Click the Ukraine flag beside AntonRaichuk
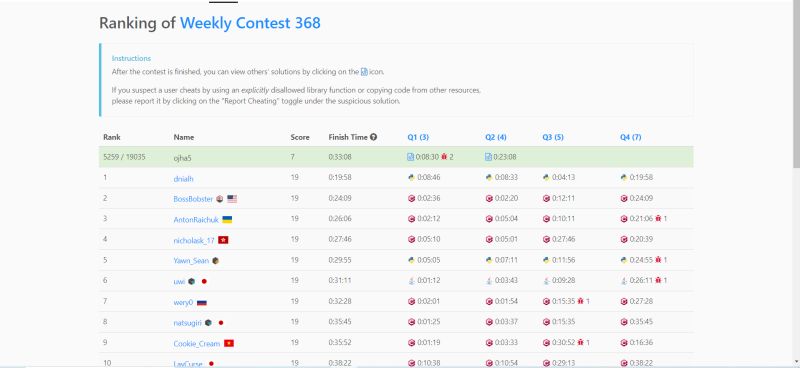The image size is (800, 368). (228, 219)
